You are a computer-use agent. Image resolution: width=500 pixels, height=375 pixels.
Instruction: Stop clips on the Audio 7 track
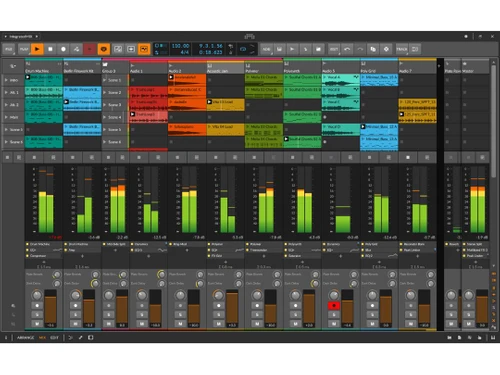click(408, 157)
